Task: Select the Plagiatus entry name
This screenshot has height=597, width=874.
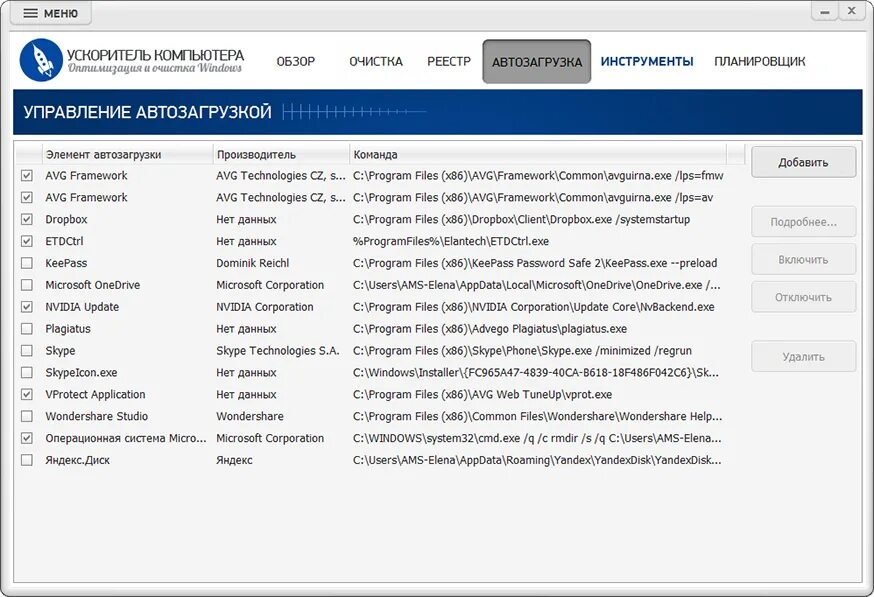Action: click(67, 329)
